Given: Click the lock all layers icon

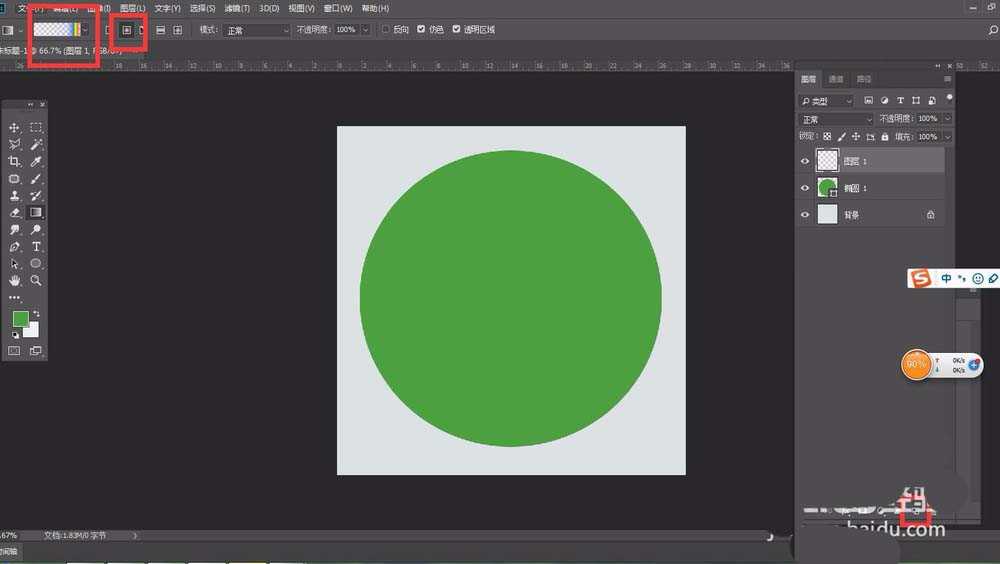Looking at the screenshot, I should pyautogui.click(x=887, y=136).
